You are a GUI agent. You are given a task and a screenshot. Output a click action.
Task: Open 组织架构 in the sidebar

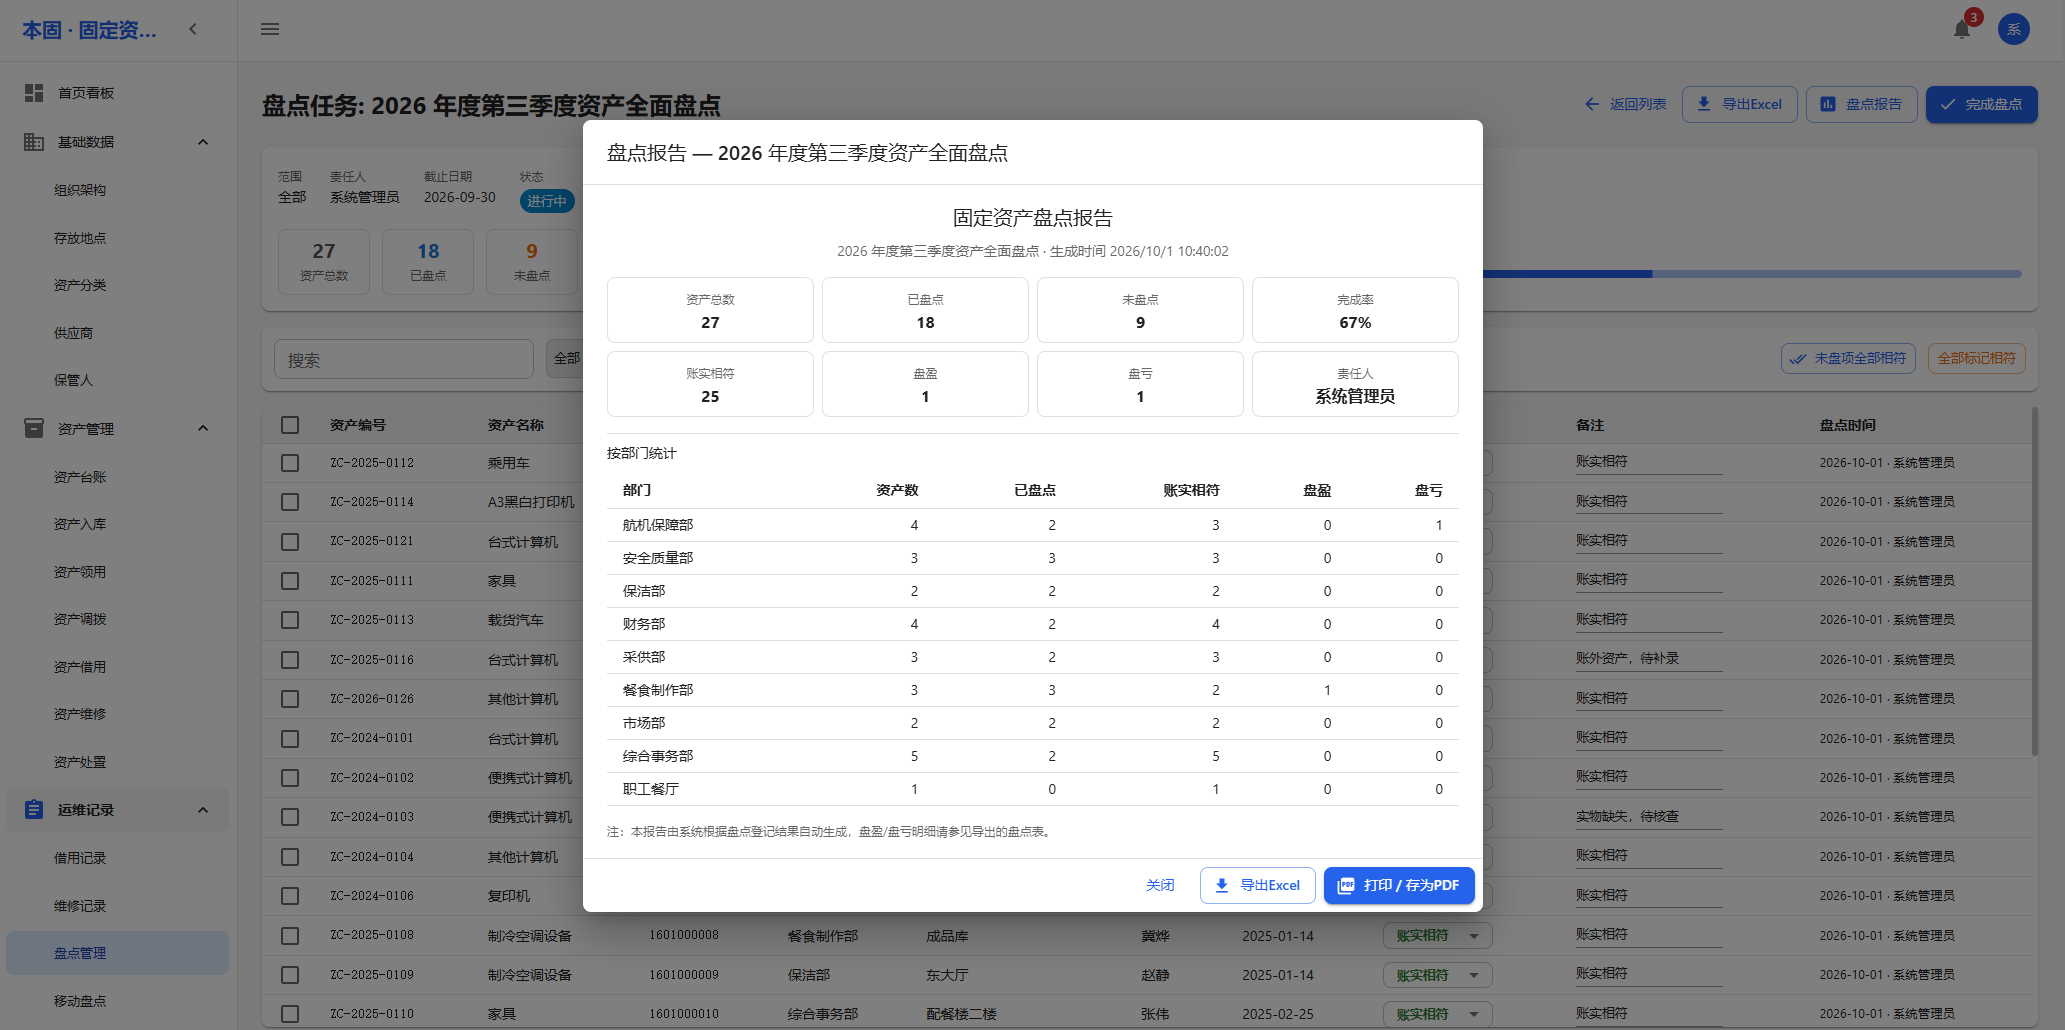point(80,190)
